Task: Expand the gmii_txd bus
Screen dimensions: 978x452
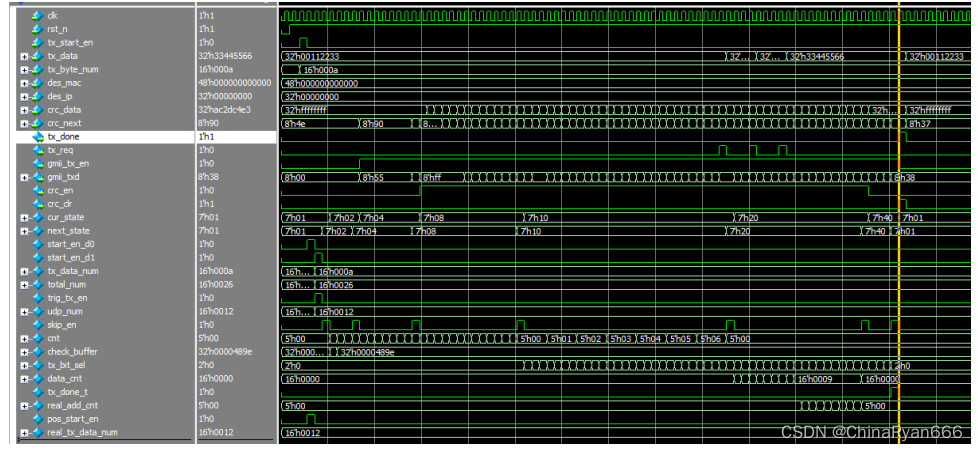Action: click(24, 177)
